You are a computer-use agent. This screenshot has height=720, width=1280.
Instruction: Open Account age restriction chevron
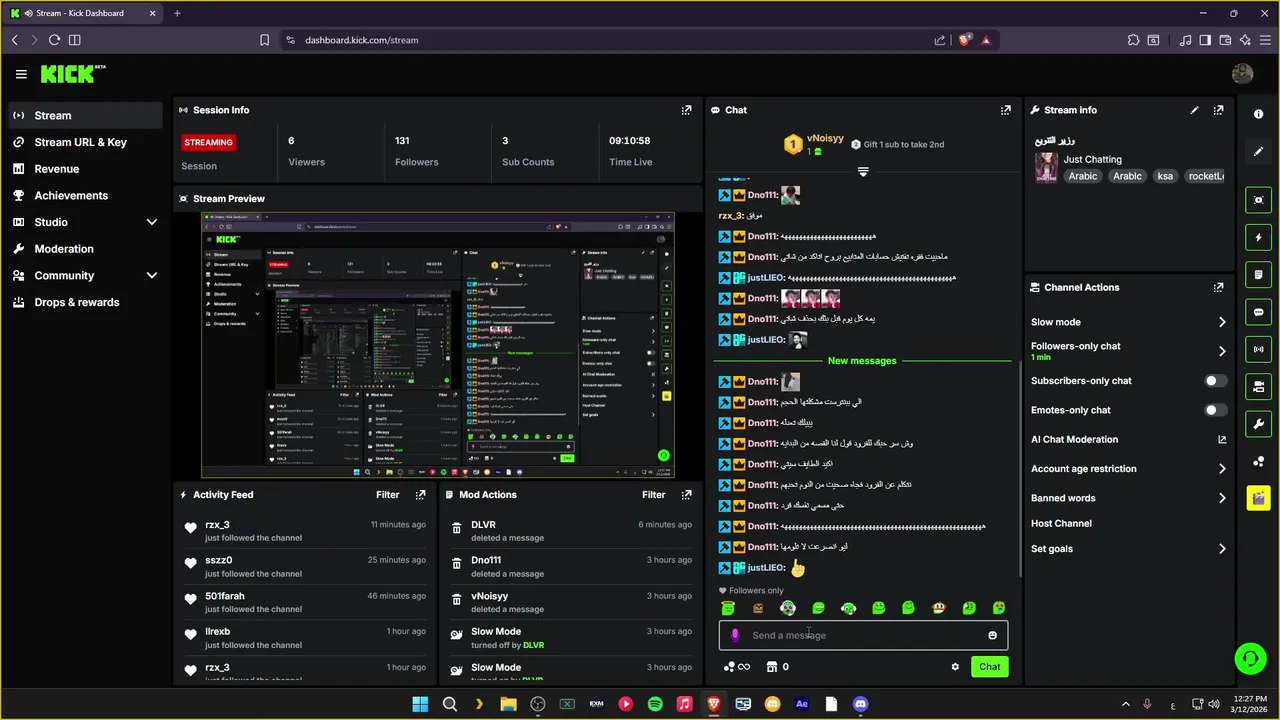(x=1221, y=468)
